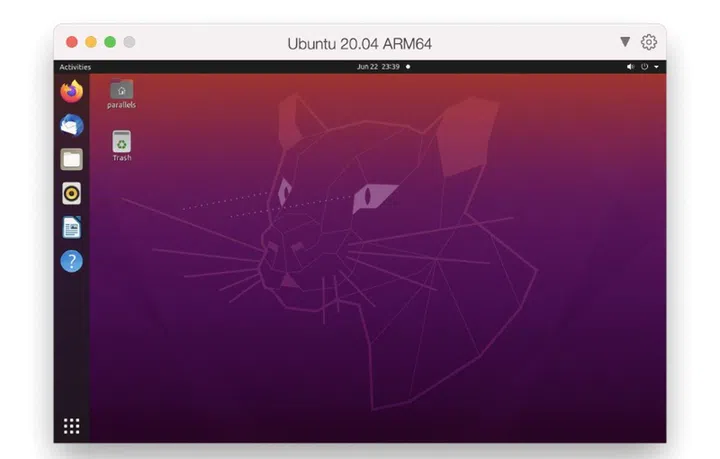Screen dimensions: 720x459
Task: Open the clock calendar showing Jun 22 23:39
Action: pyautogui.click(x=378, y=67)
